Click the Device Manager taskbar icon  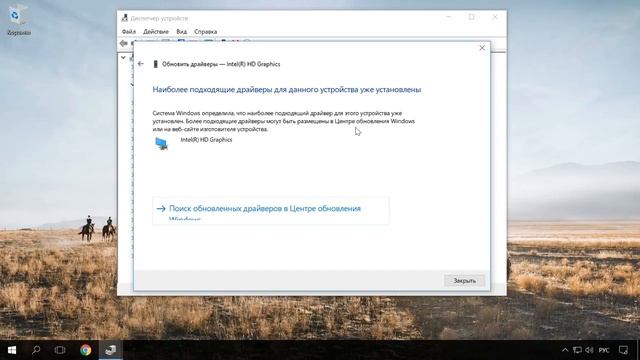pos(111,350)
